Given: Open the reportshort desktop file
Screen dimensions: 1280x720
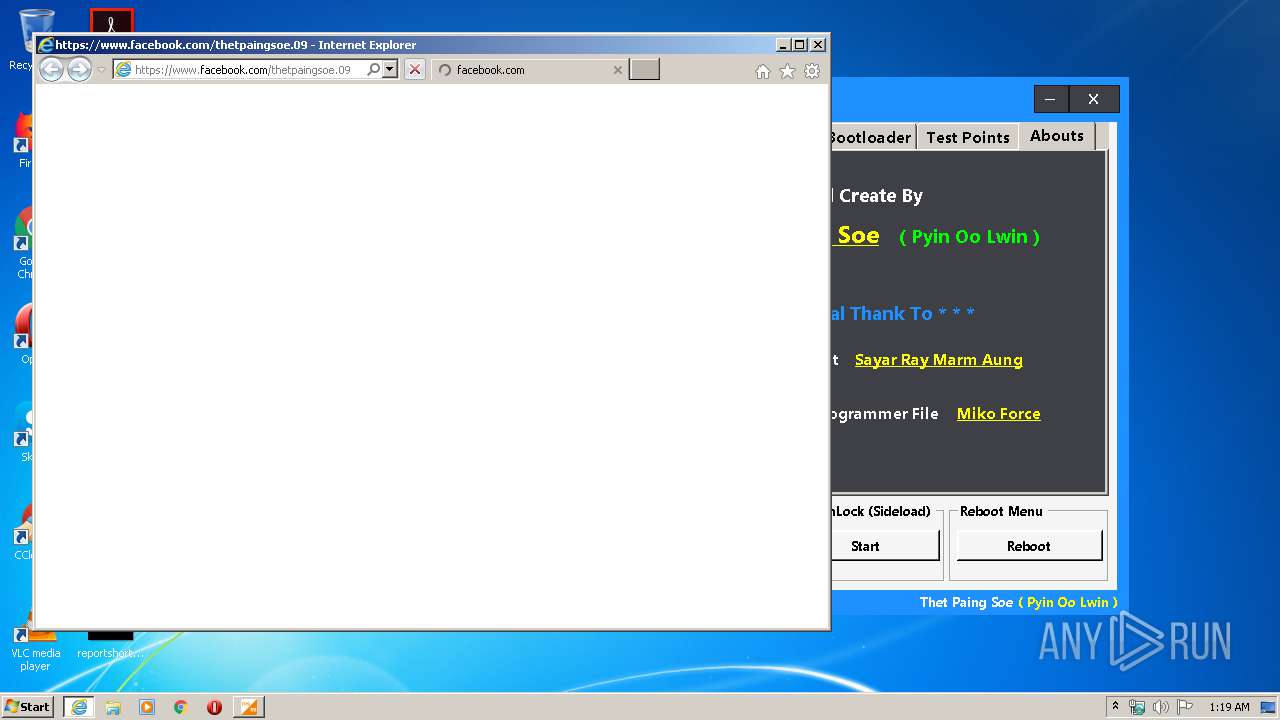Looking at the screenshot, I should 110,646.
